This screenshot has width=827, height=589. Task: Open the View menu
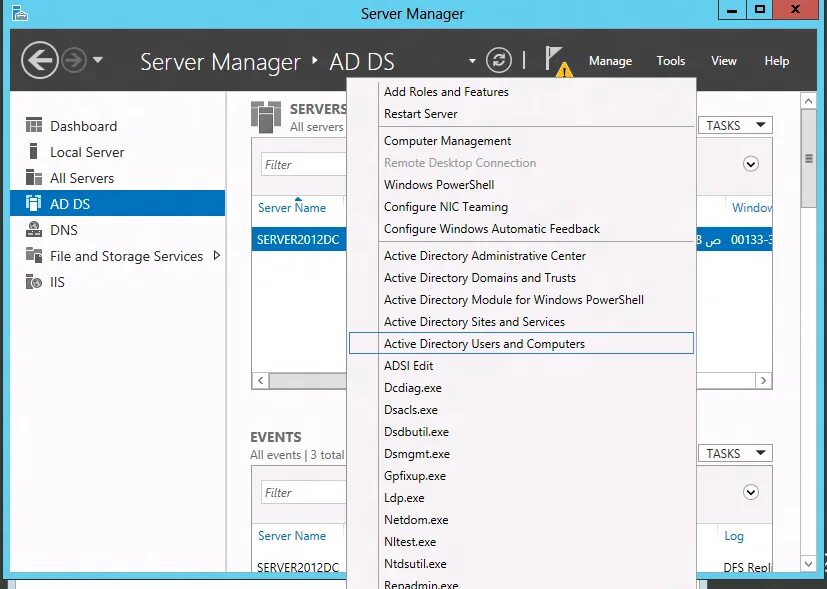[724, 61]
